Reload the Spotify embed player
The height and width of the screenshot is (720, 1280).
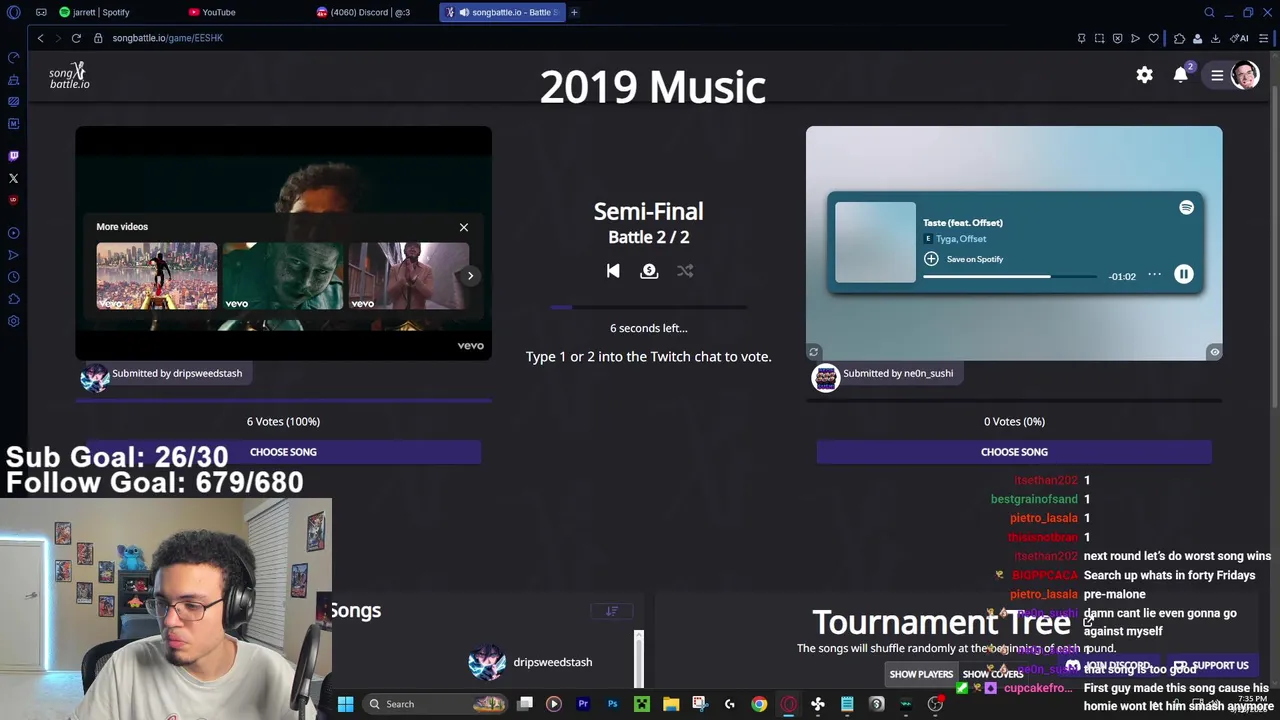[813, 352]
